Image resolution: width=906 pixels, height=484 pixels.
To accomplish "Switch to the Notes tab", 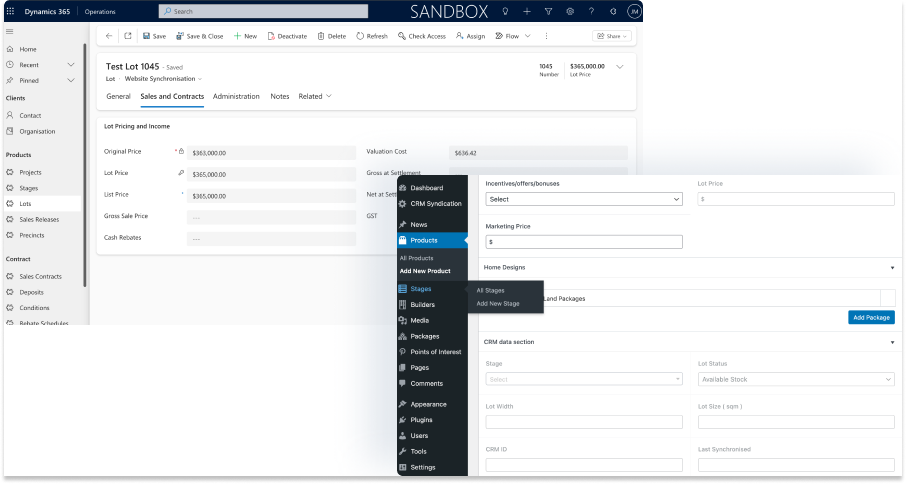I will pyautogui.click(x=280, y=96).
